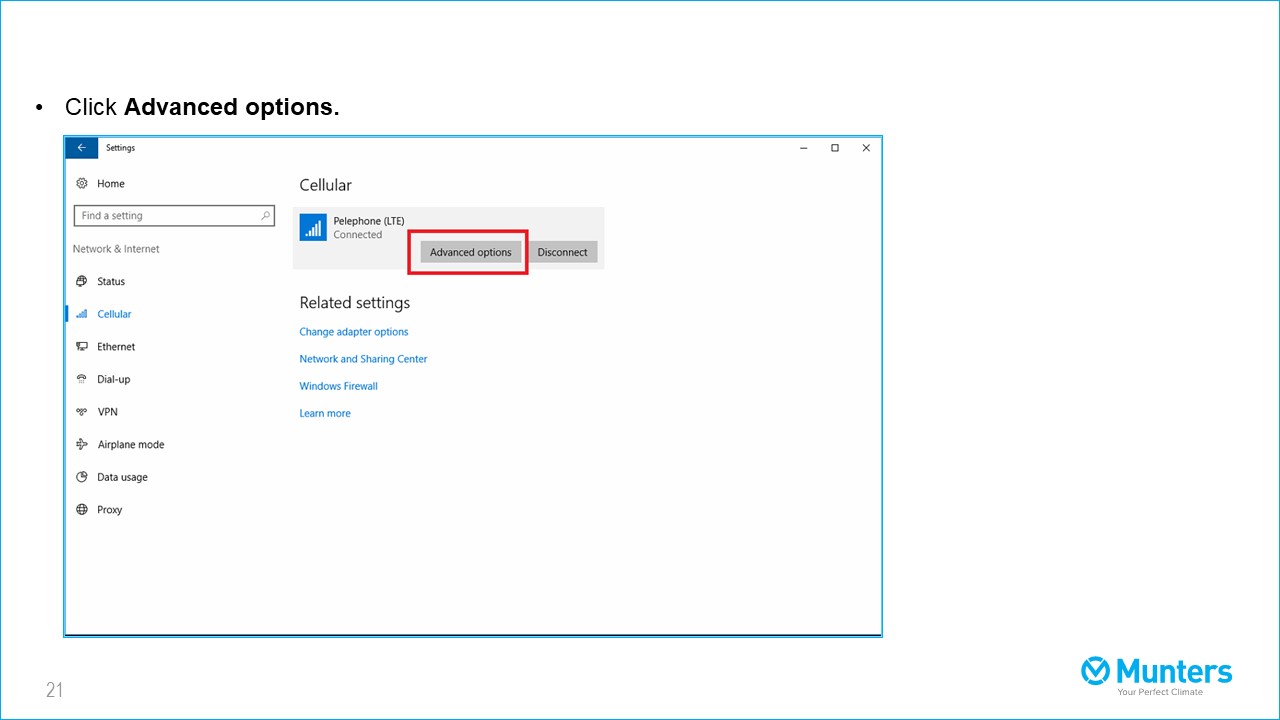Click the Find a setting field
This screenshot has width=1280, height=720.
[165, 216]
